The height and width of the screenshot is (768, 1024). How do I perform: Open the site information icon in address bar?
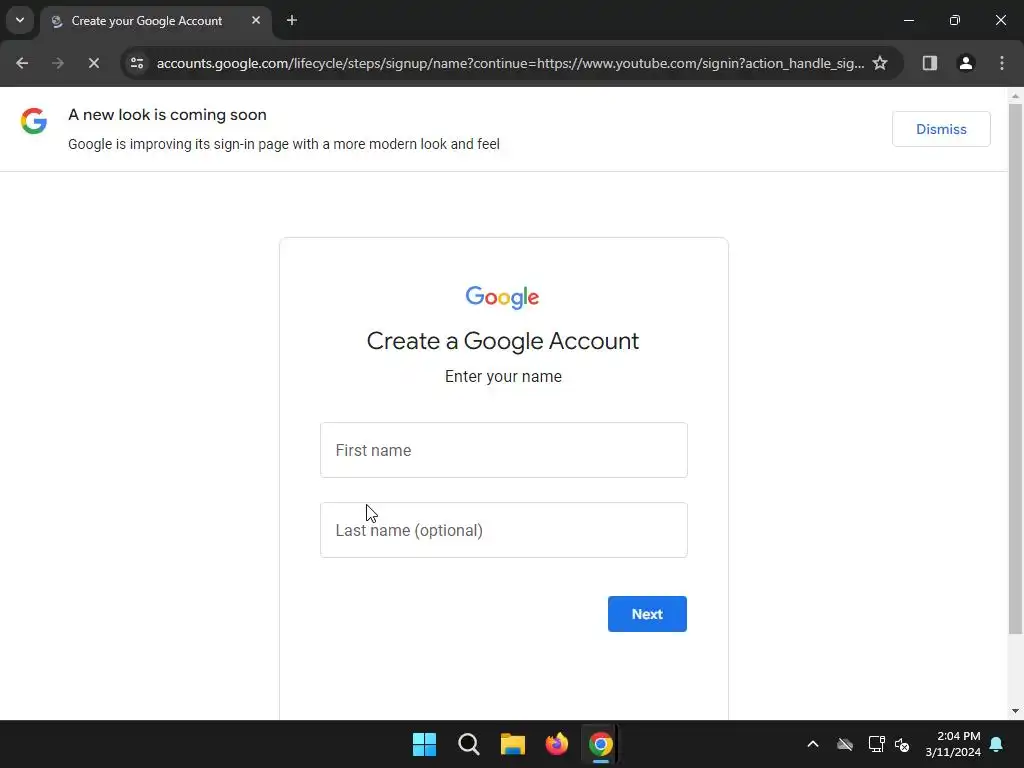point(137,63)
